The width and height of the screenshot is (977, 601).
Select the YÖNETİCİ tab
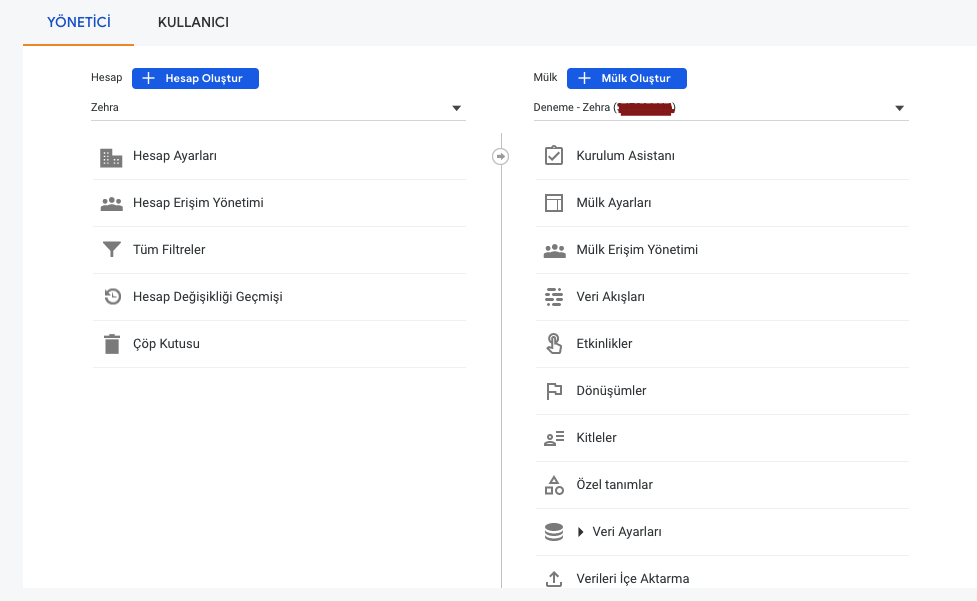click(x=77, y=22)
